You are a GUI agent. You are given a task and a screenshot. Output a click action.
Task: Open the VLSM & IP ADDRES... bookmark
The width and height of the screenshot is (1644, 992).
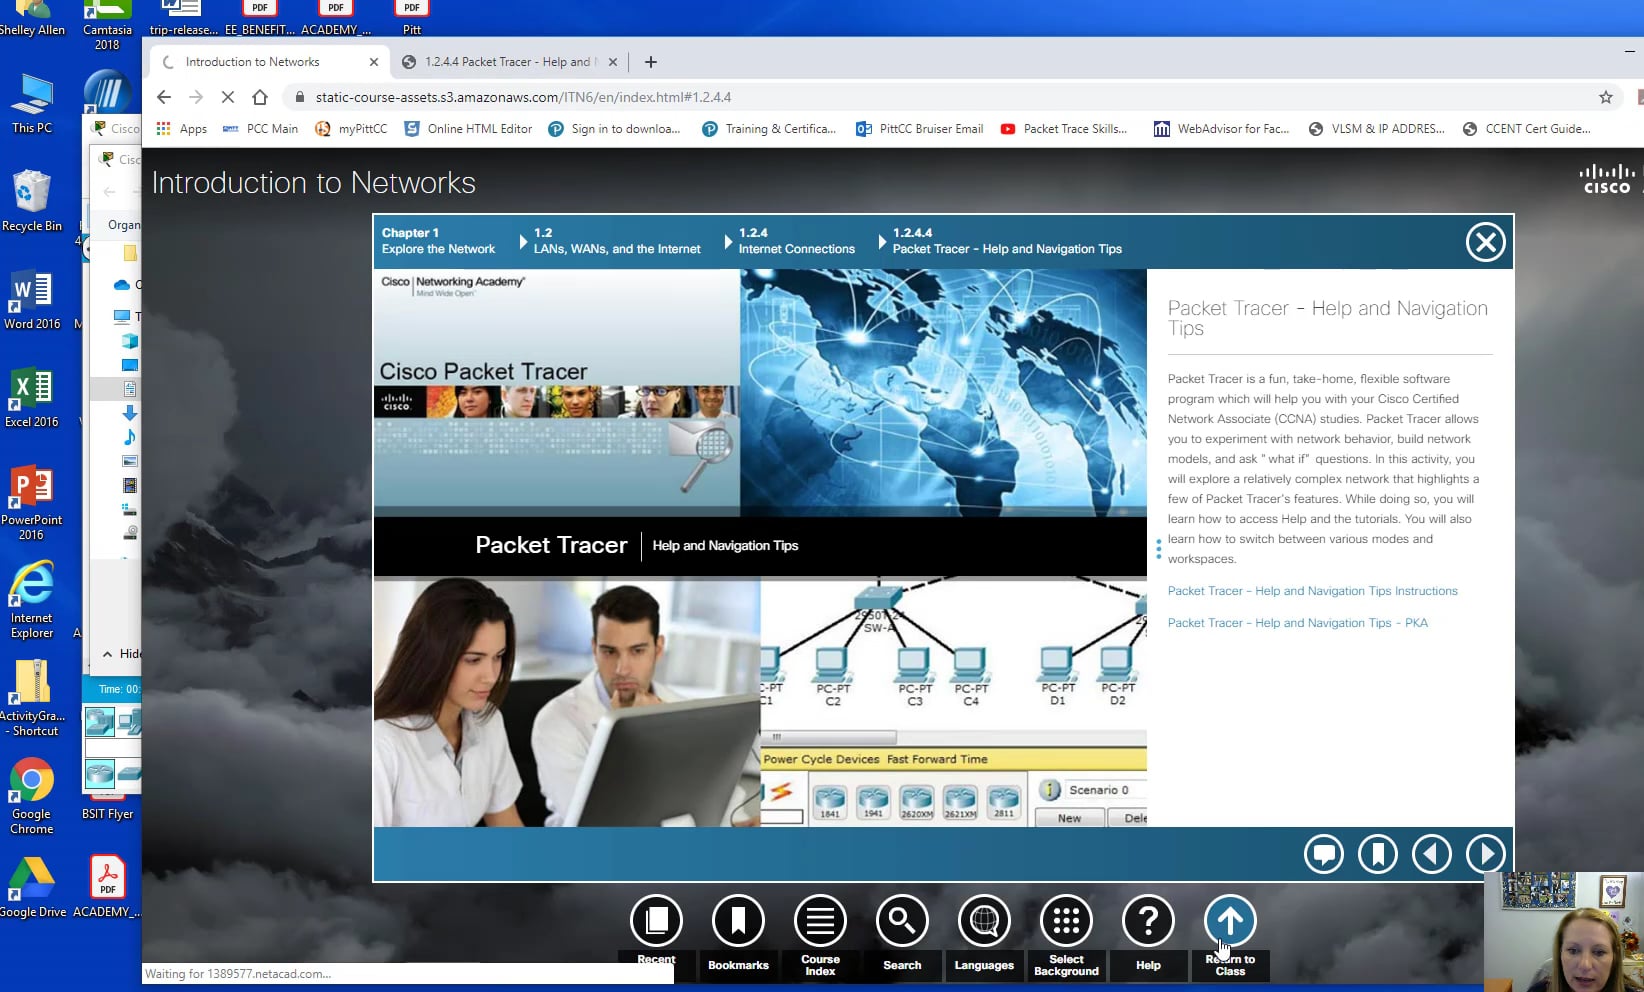click(x=1377, y=129)
